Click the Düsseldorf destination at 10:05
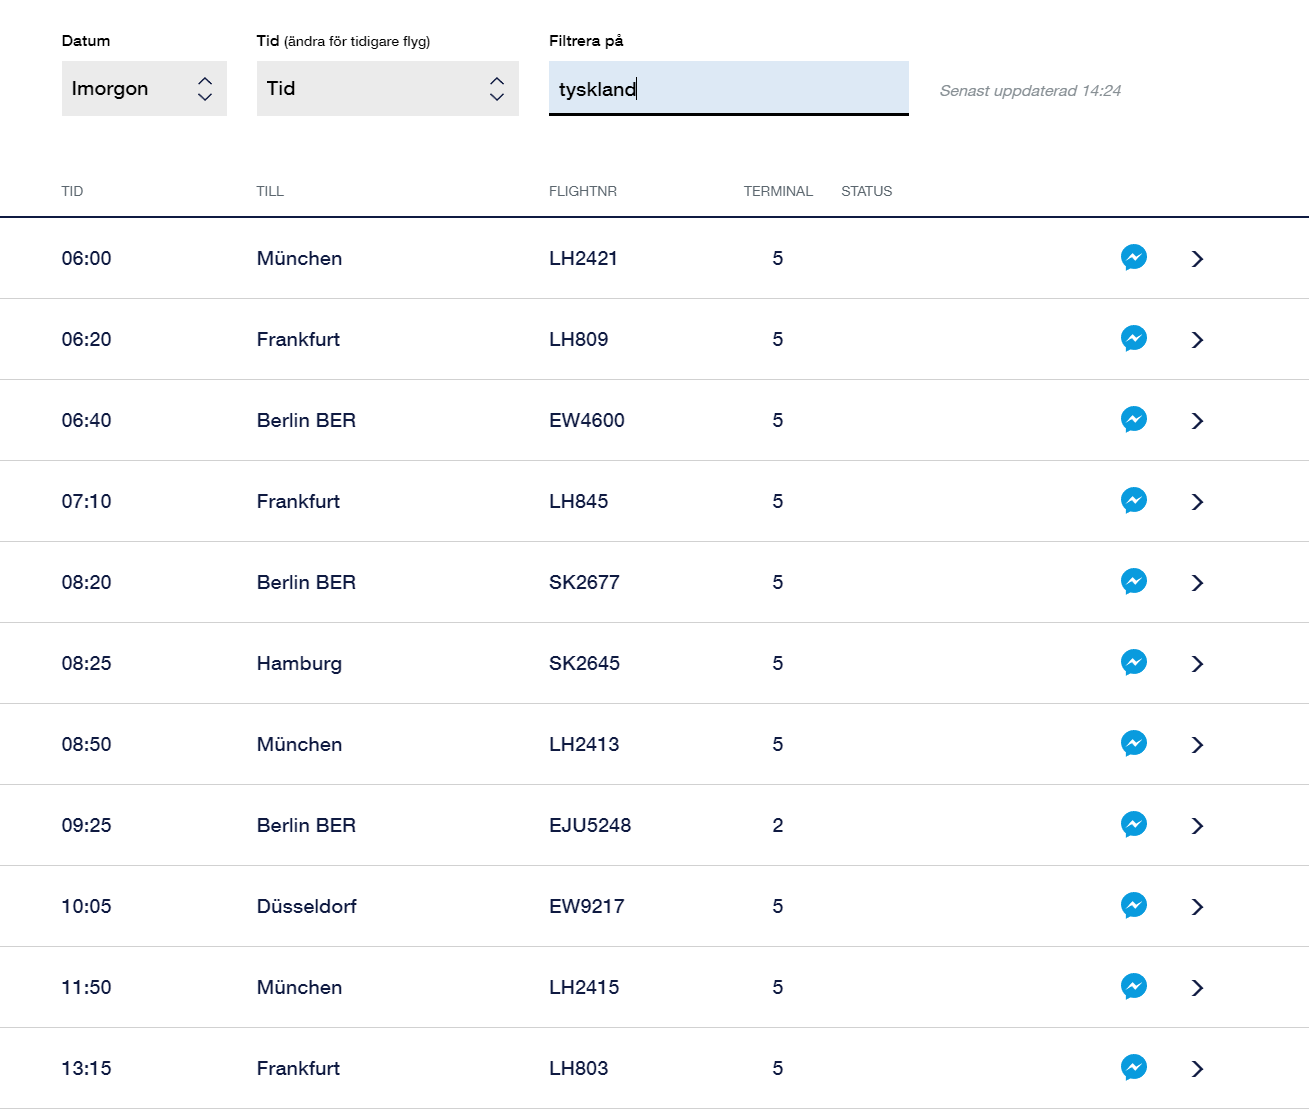The height and width of the screenshot is (1110, 1309). click(306, 907)
